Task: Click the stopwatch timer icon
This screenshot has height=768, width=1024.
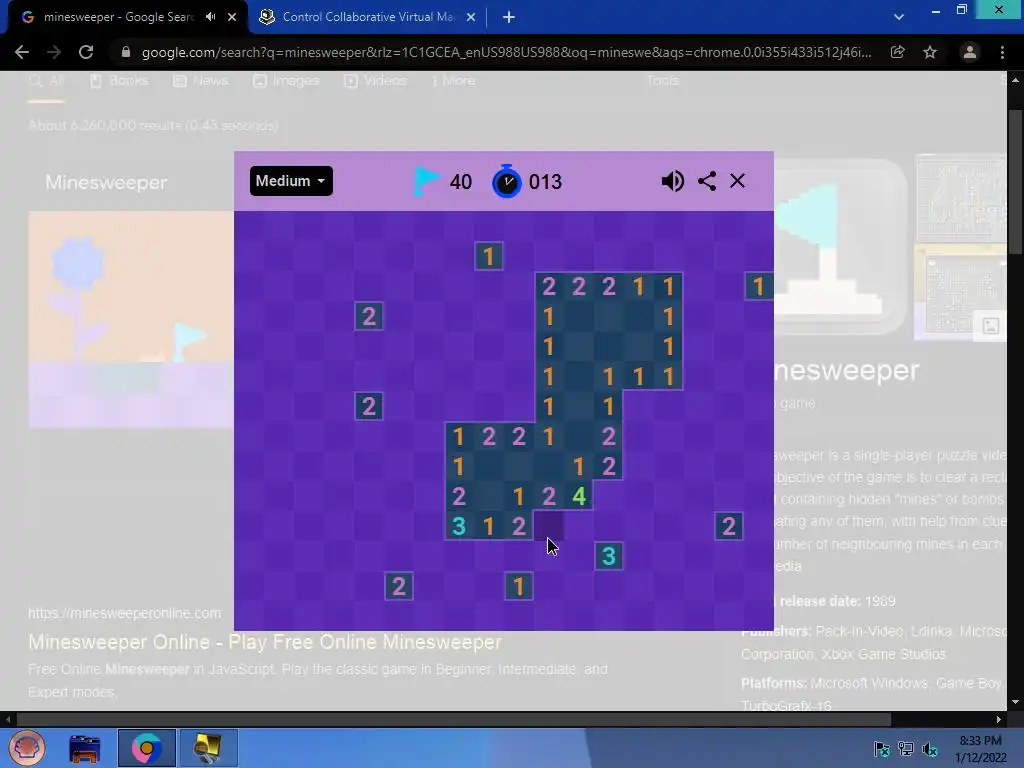Action: [x=507, y=181]
